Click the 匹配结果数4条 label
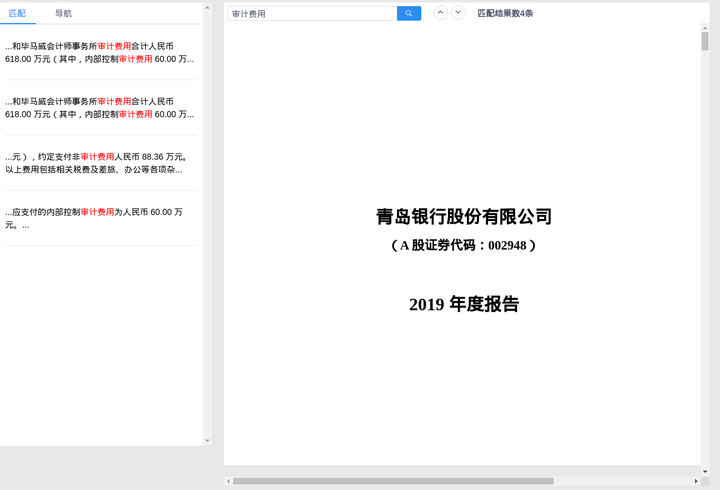Screen dimensions: 720x490 click(505, 13)
